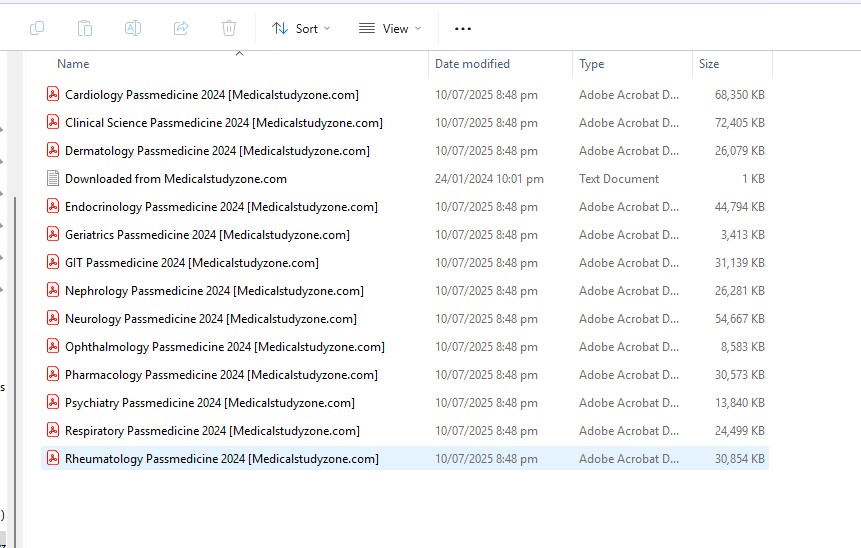Click the GIT Passmedicine PDF icon
Image resolution: width=861 pixels, height=548 pixels.
[53, 262]
